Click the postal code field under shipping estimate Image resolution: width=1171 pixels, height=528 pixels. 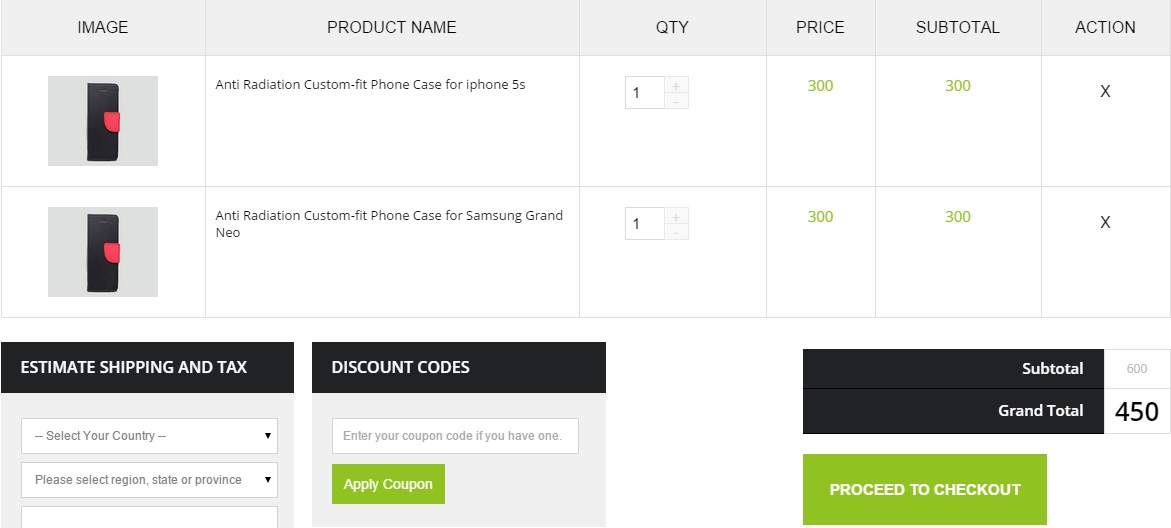coord(149,517)
